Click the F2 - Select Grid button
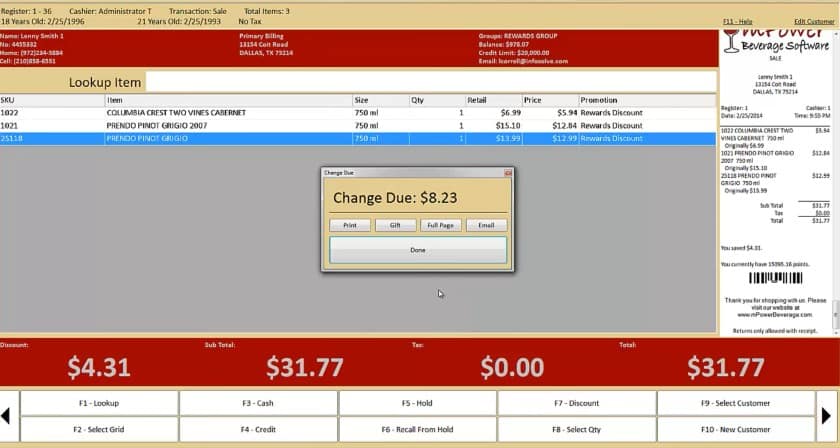 coord(99,429)
